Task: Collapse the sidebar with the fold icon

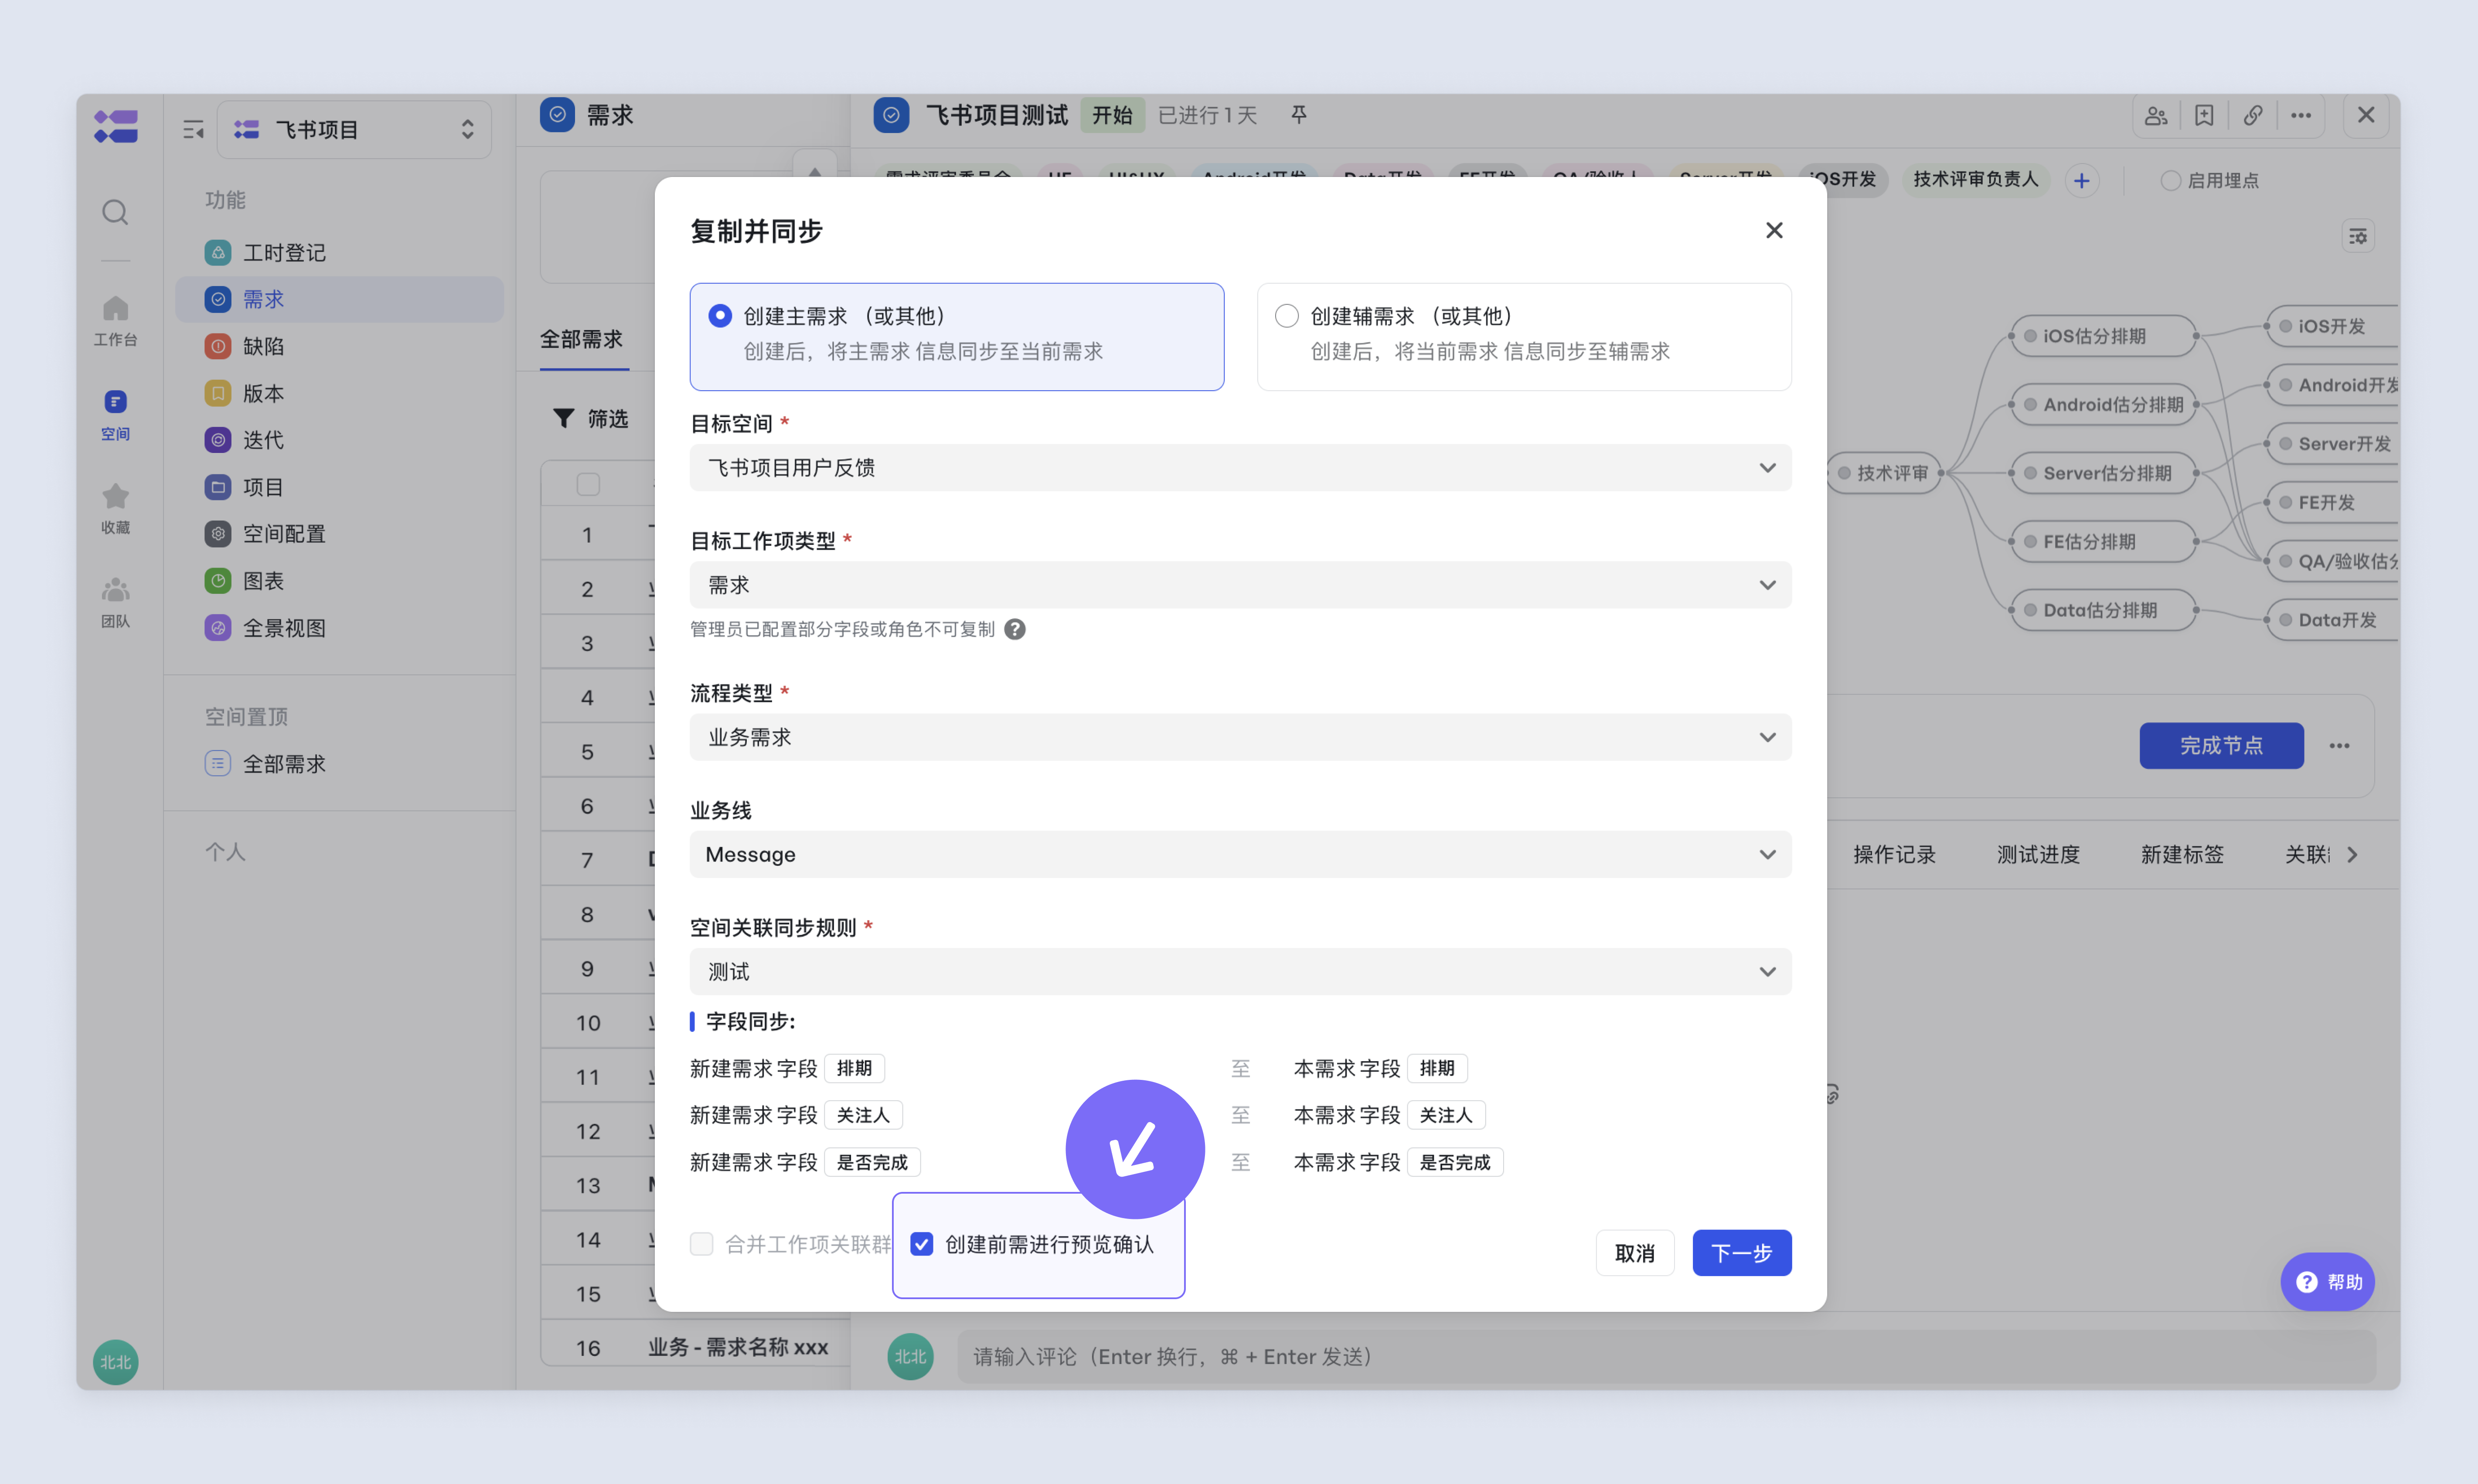Action: 193,129
